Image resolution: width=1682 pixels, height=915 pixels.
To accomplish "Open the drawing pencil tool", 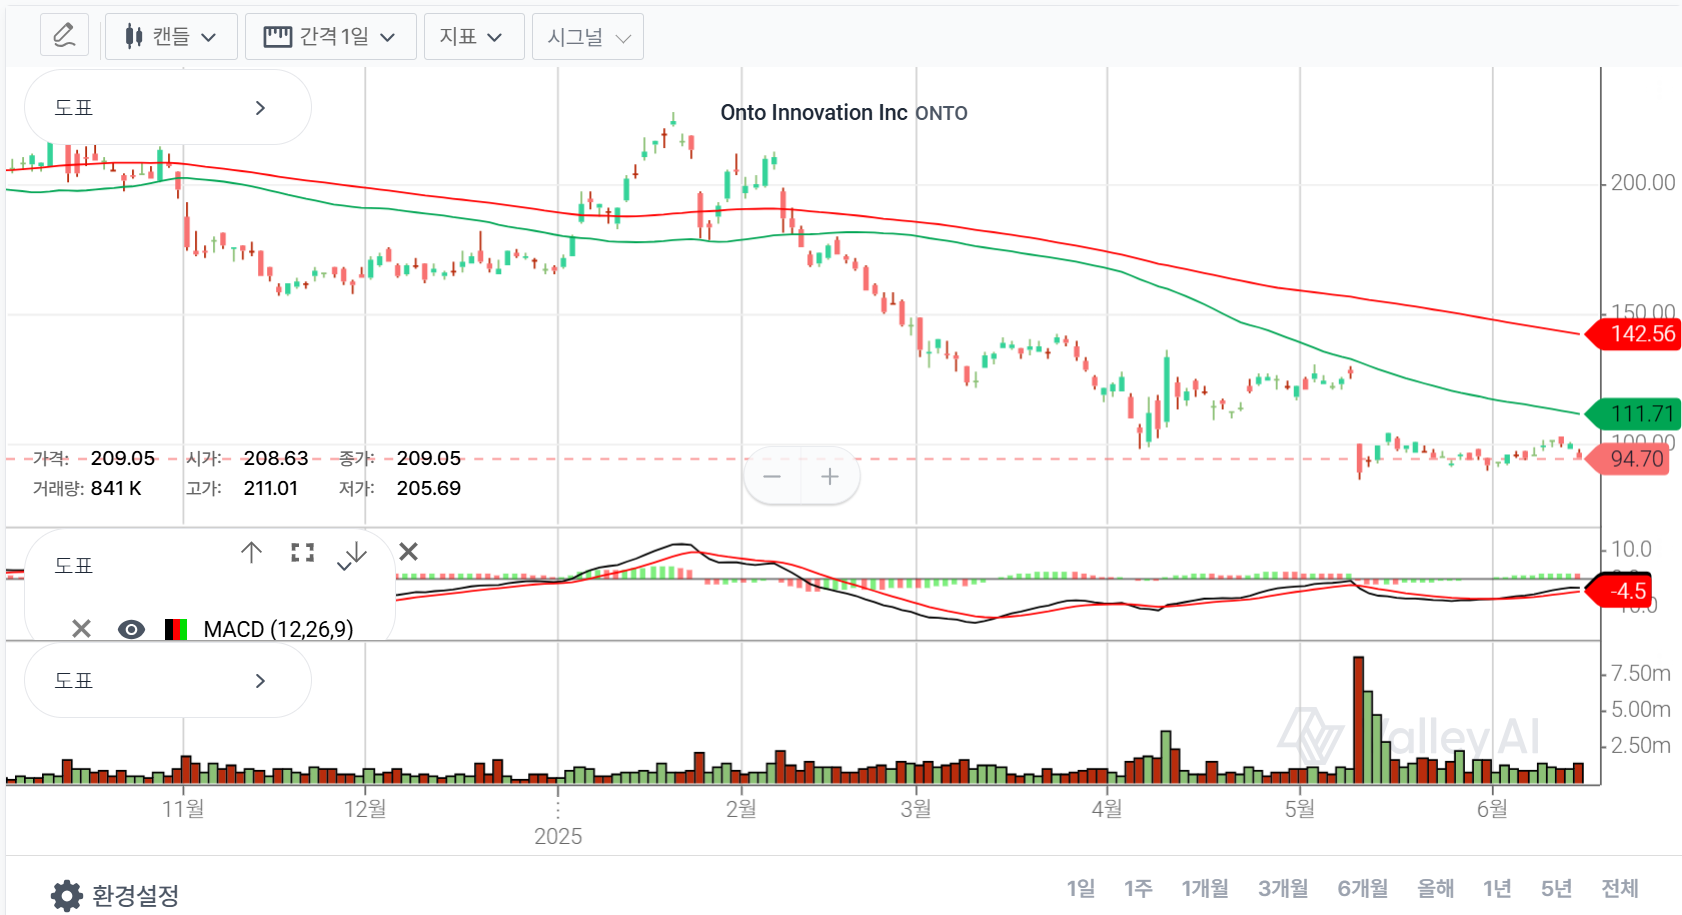I will 64,36.
